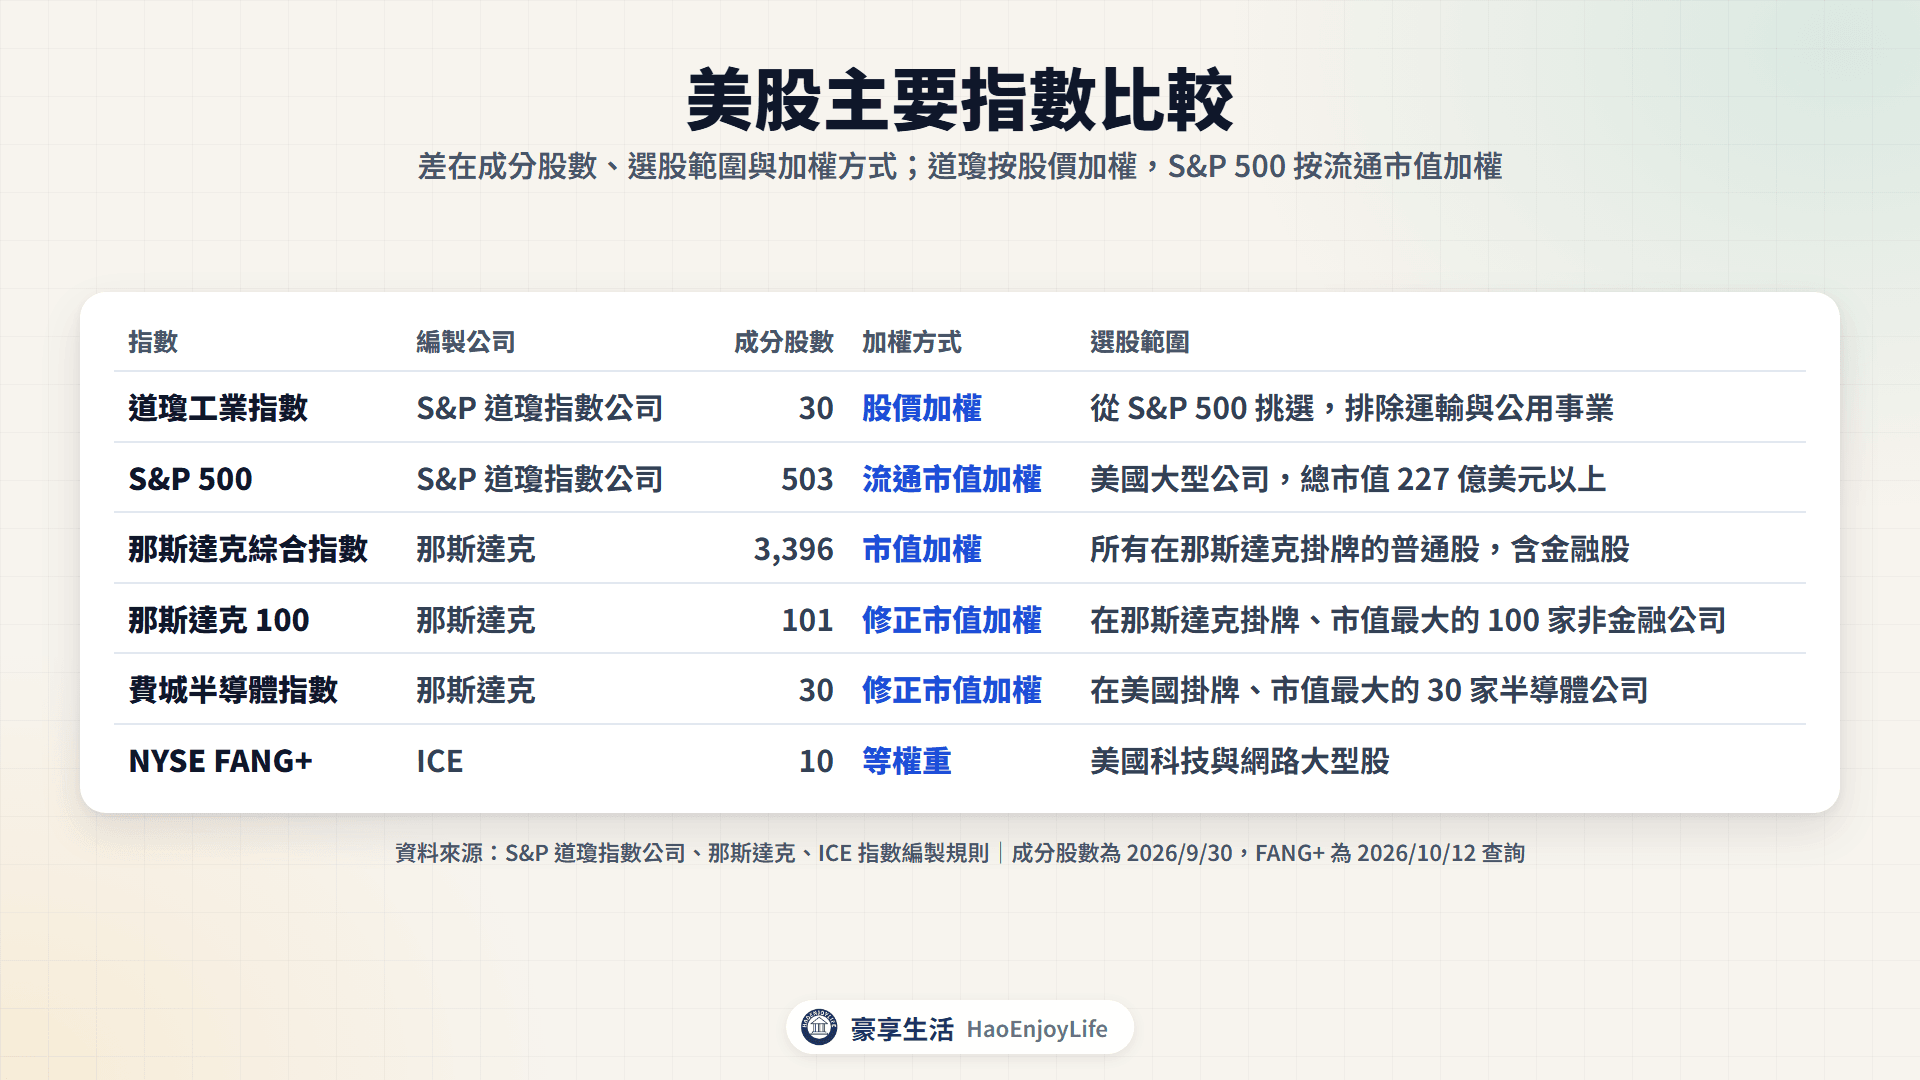The width and height of the screenshot is (1920, 1080).
Task: Click 修正市值加權 in the 那斯達克 100 row
Action: 952,620
